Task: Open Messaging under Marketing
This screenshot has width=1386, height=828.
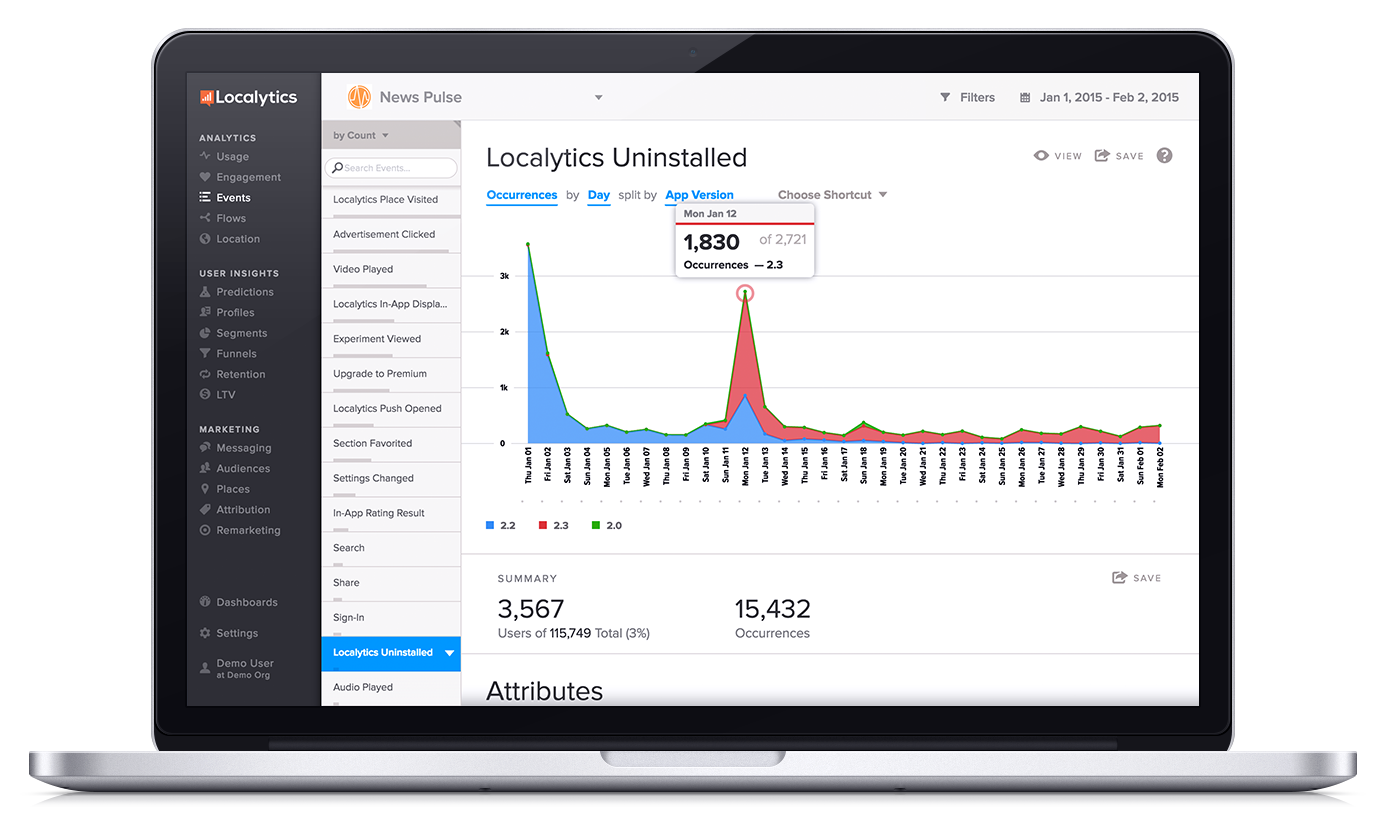Action: (244, 448)
